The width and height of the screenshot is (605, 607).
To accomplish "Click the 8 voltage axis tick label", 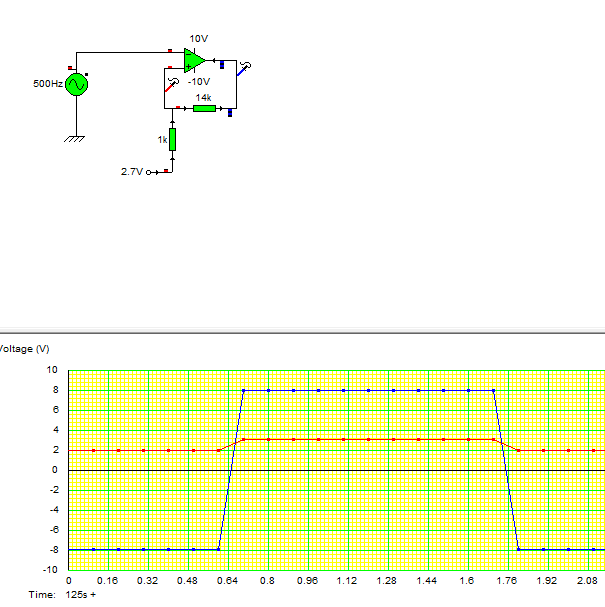I will click(x=56, y=390).
